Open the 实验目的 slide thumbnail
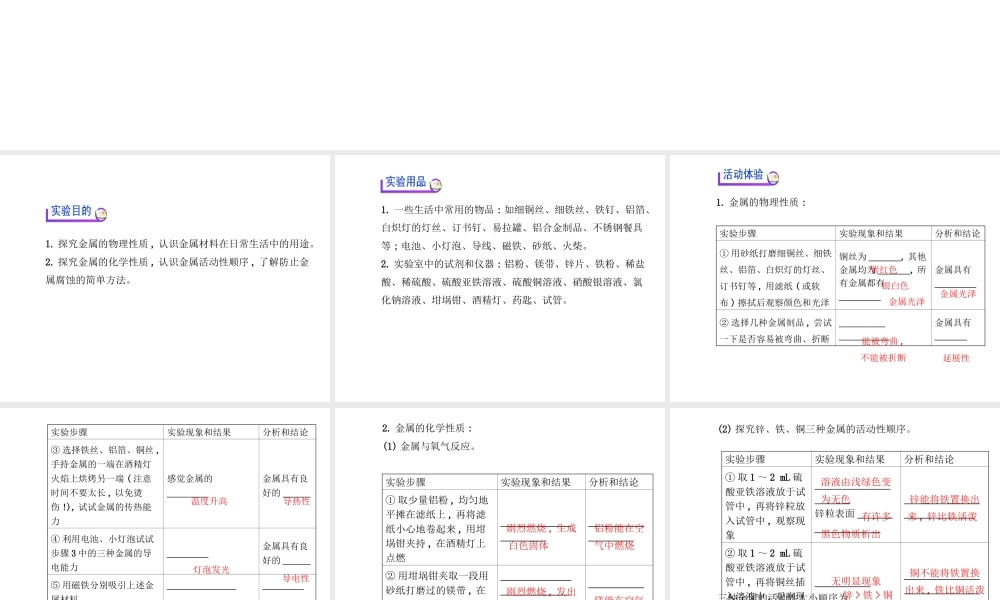Screen dimensions: 1000x600 coord(165,278)
